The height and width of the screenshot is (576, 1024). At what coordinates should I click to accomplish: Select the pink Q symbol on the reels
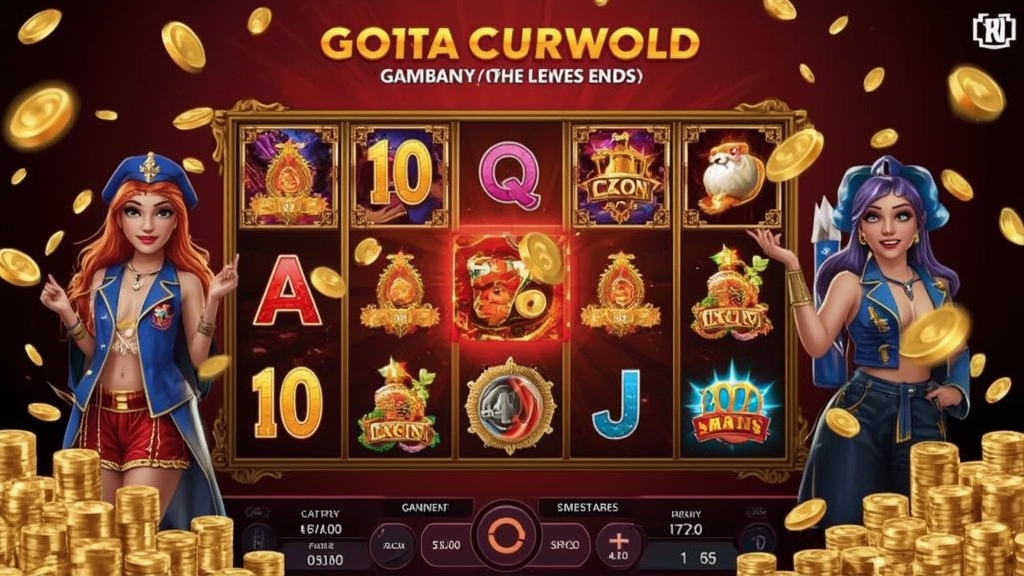[509, 175]
